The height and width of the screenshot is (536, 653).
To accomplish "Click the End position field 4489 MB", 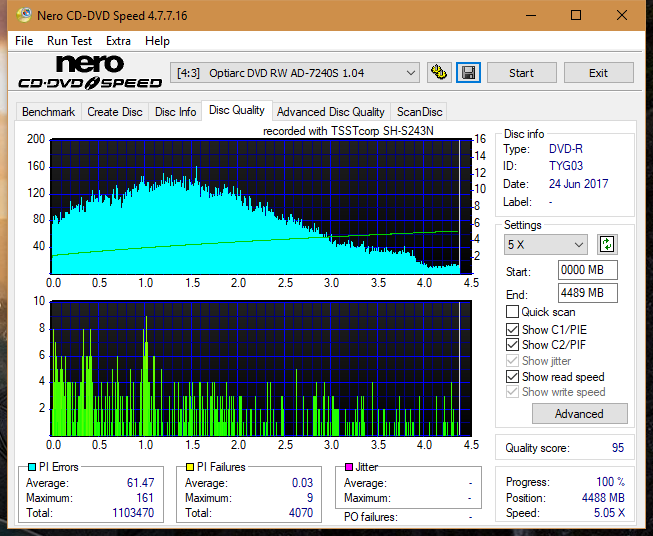I will pos(587,293).
